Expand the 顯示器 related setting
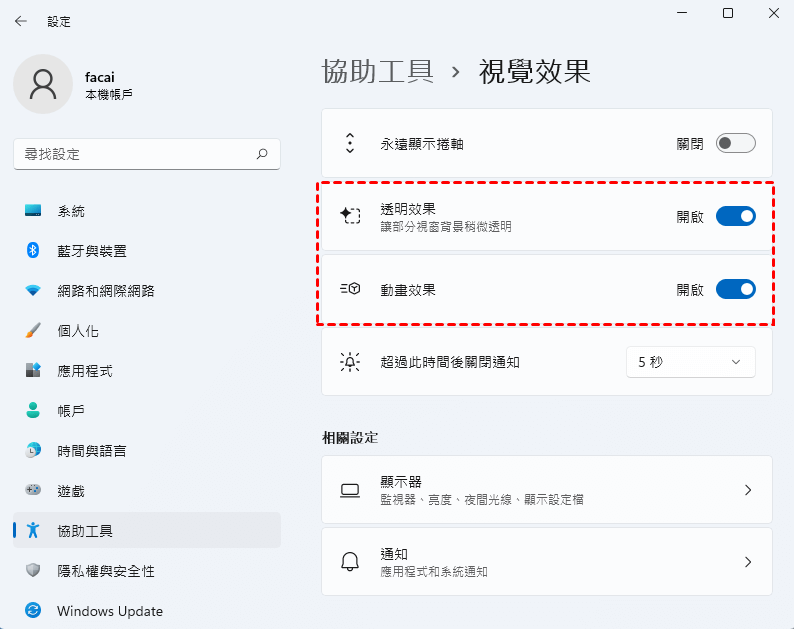Image resolution: width=794 pixels, height=629 pixels. [747, 490]
